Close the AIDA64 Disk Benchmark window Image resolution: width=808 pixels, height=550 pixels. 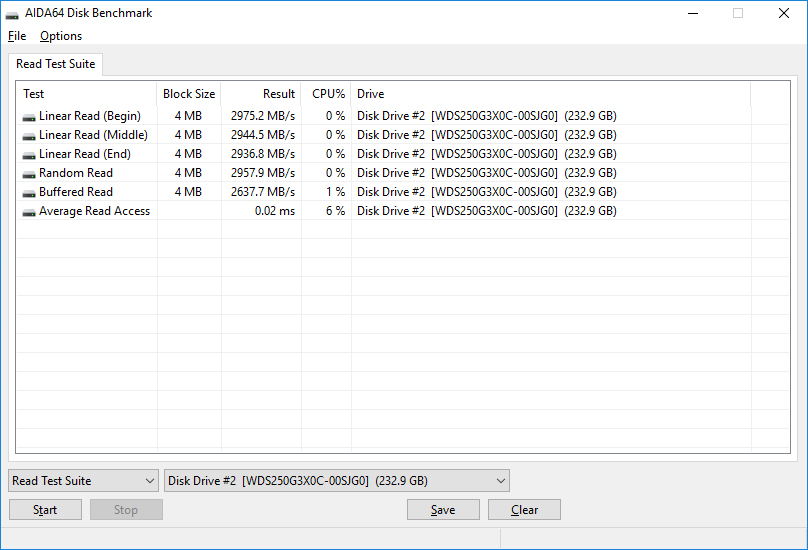pos(784,13)
